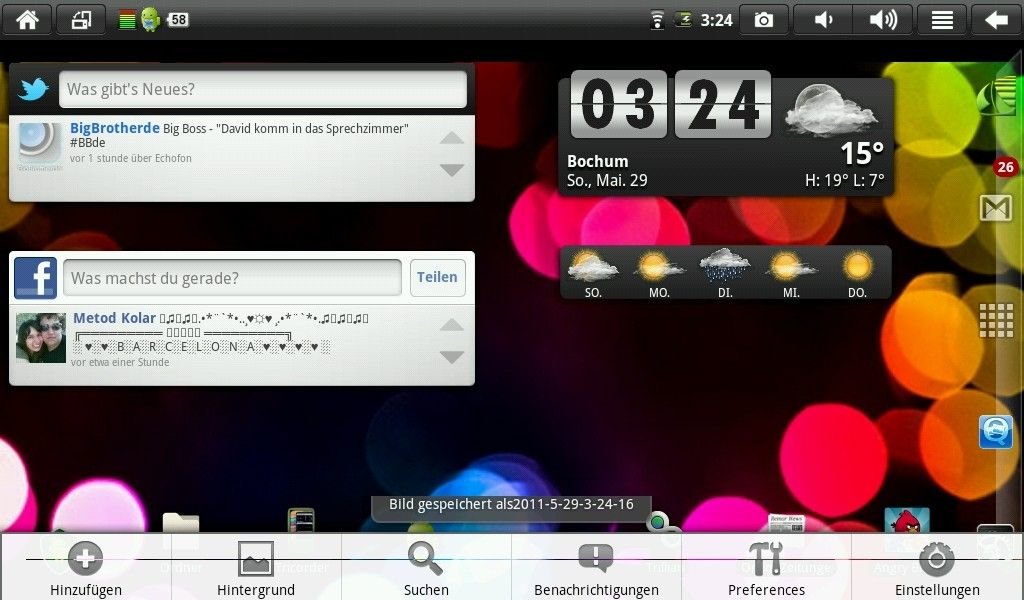Show next Facebook post with down arrow
This screenshot has width=1024, height=600.
point(452,357)
